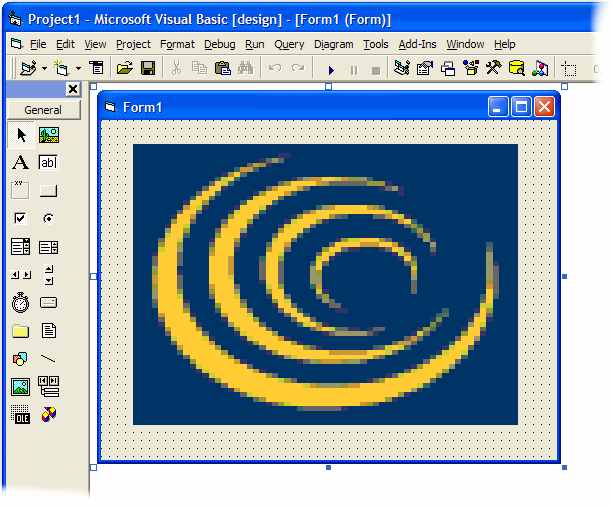612x506 pixels.
Task: Select the TextBox tool
Action: pyautogui.click(x=48, y=162)
